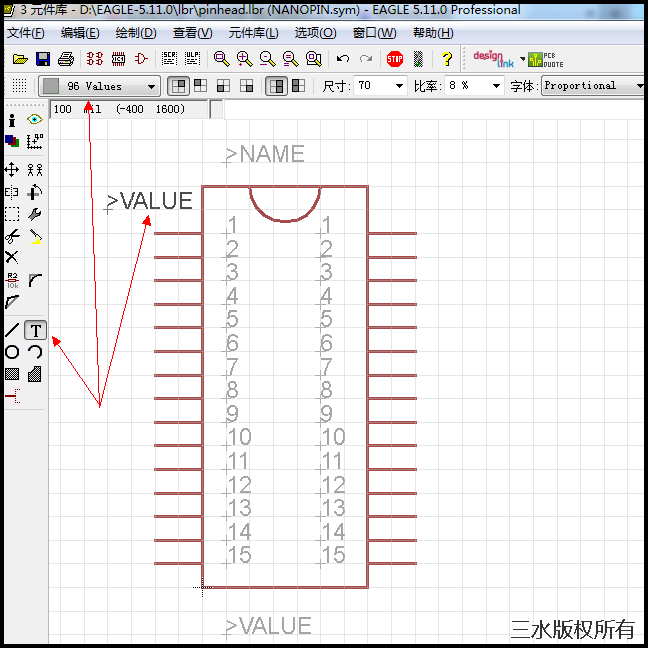Click the Print icon
648x648 pixels.
66,59
